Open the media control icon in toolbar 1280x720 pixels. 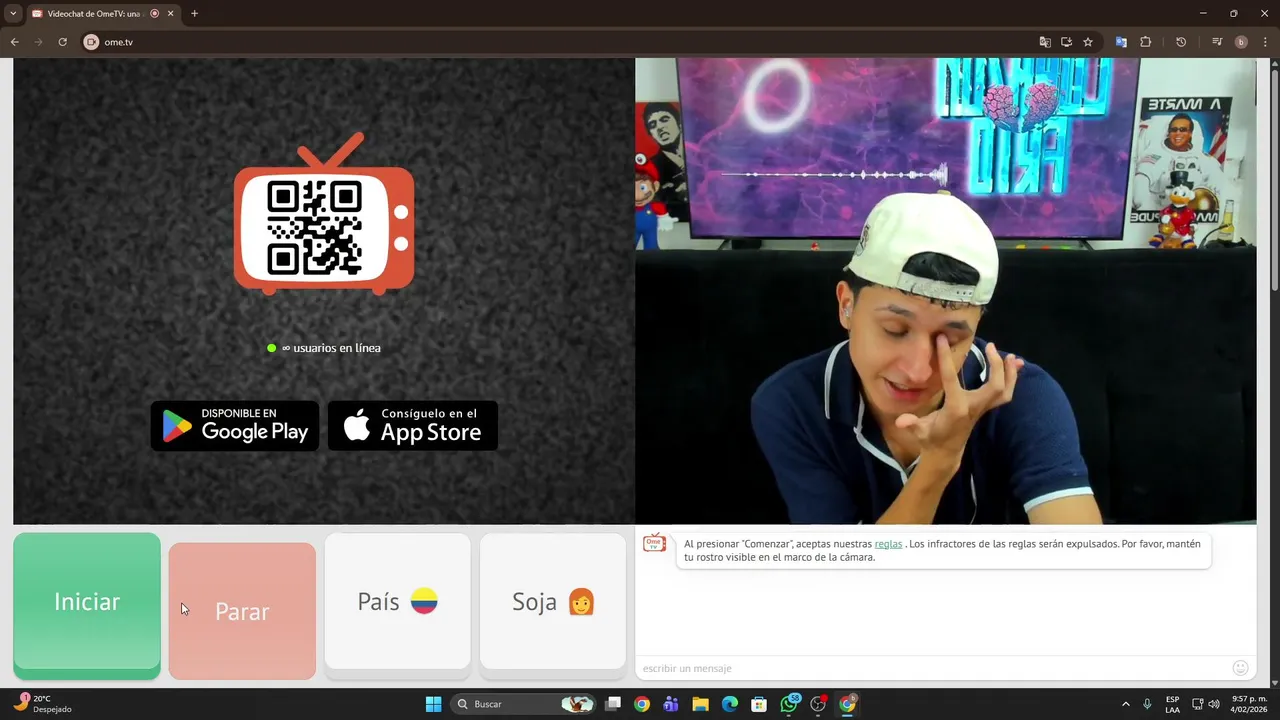[x=1217, y=42]
